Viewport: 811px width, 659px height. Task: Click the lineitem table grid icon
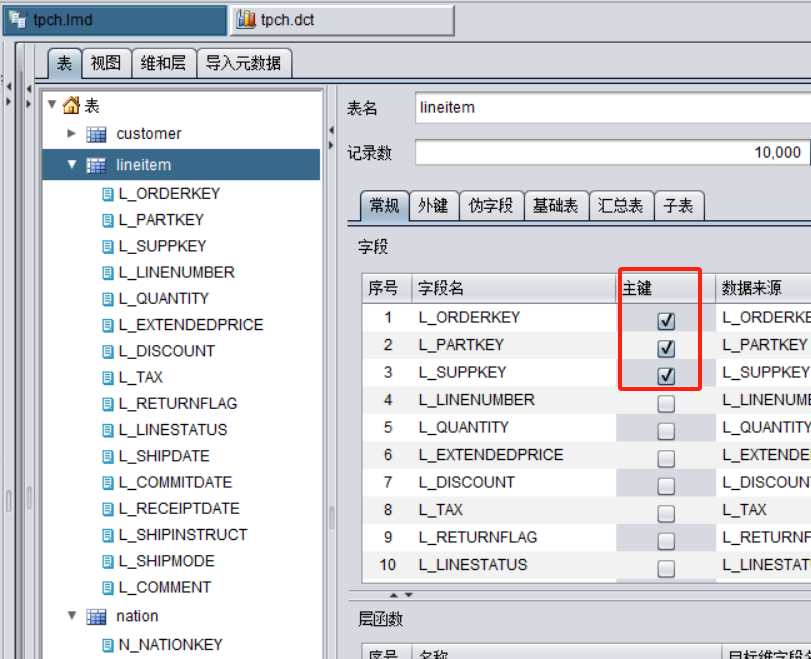(x=96, y=165)
